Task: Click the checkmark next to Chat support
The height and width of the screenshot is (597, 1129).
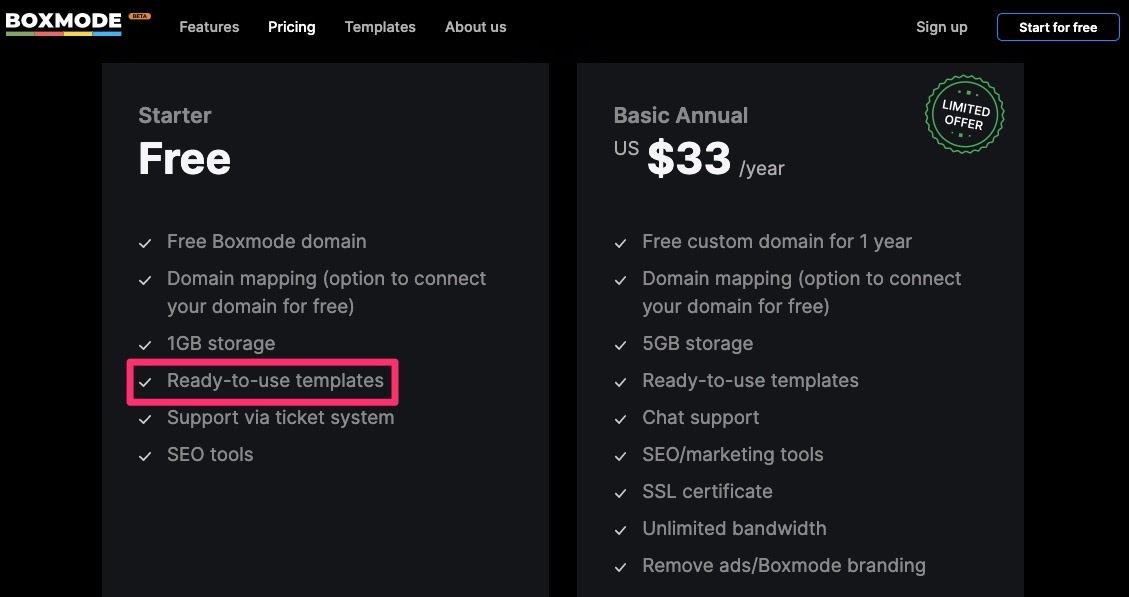Action: tap(621, 419)
